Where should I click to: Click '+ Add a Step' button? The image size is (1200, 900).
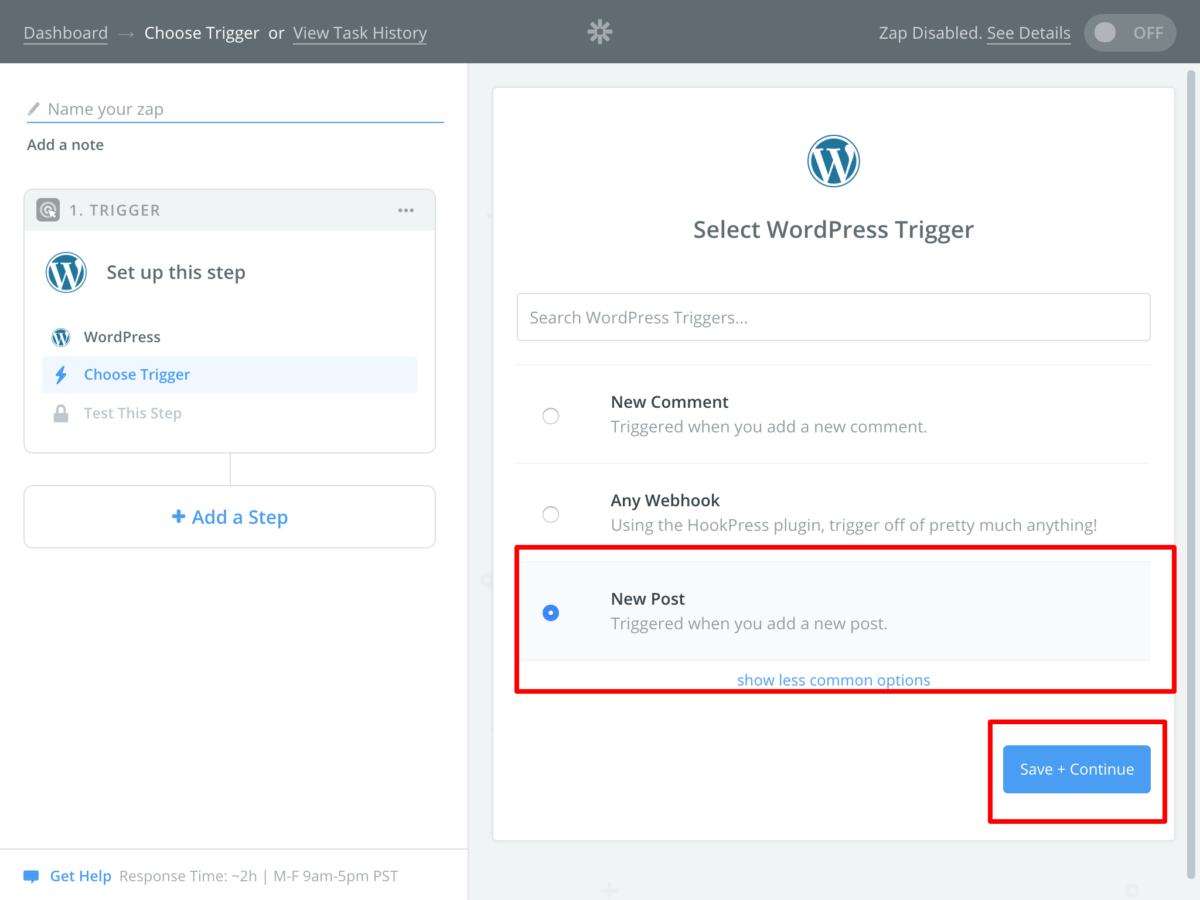(x=229, y=517)
